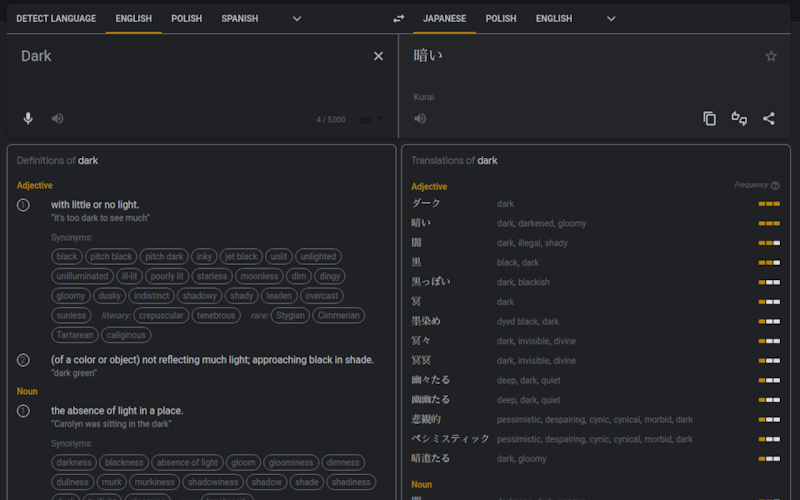Click definition 'with little or no light.'

pyautogui.click(x=95, y=205)
